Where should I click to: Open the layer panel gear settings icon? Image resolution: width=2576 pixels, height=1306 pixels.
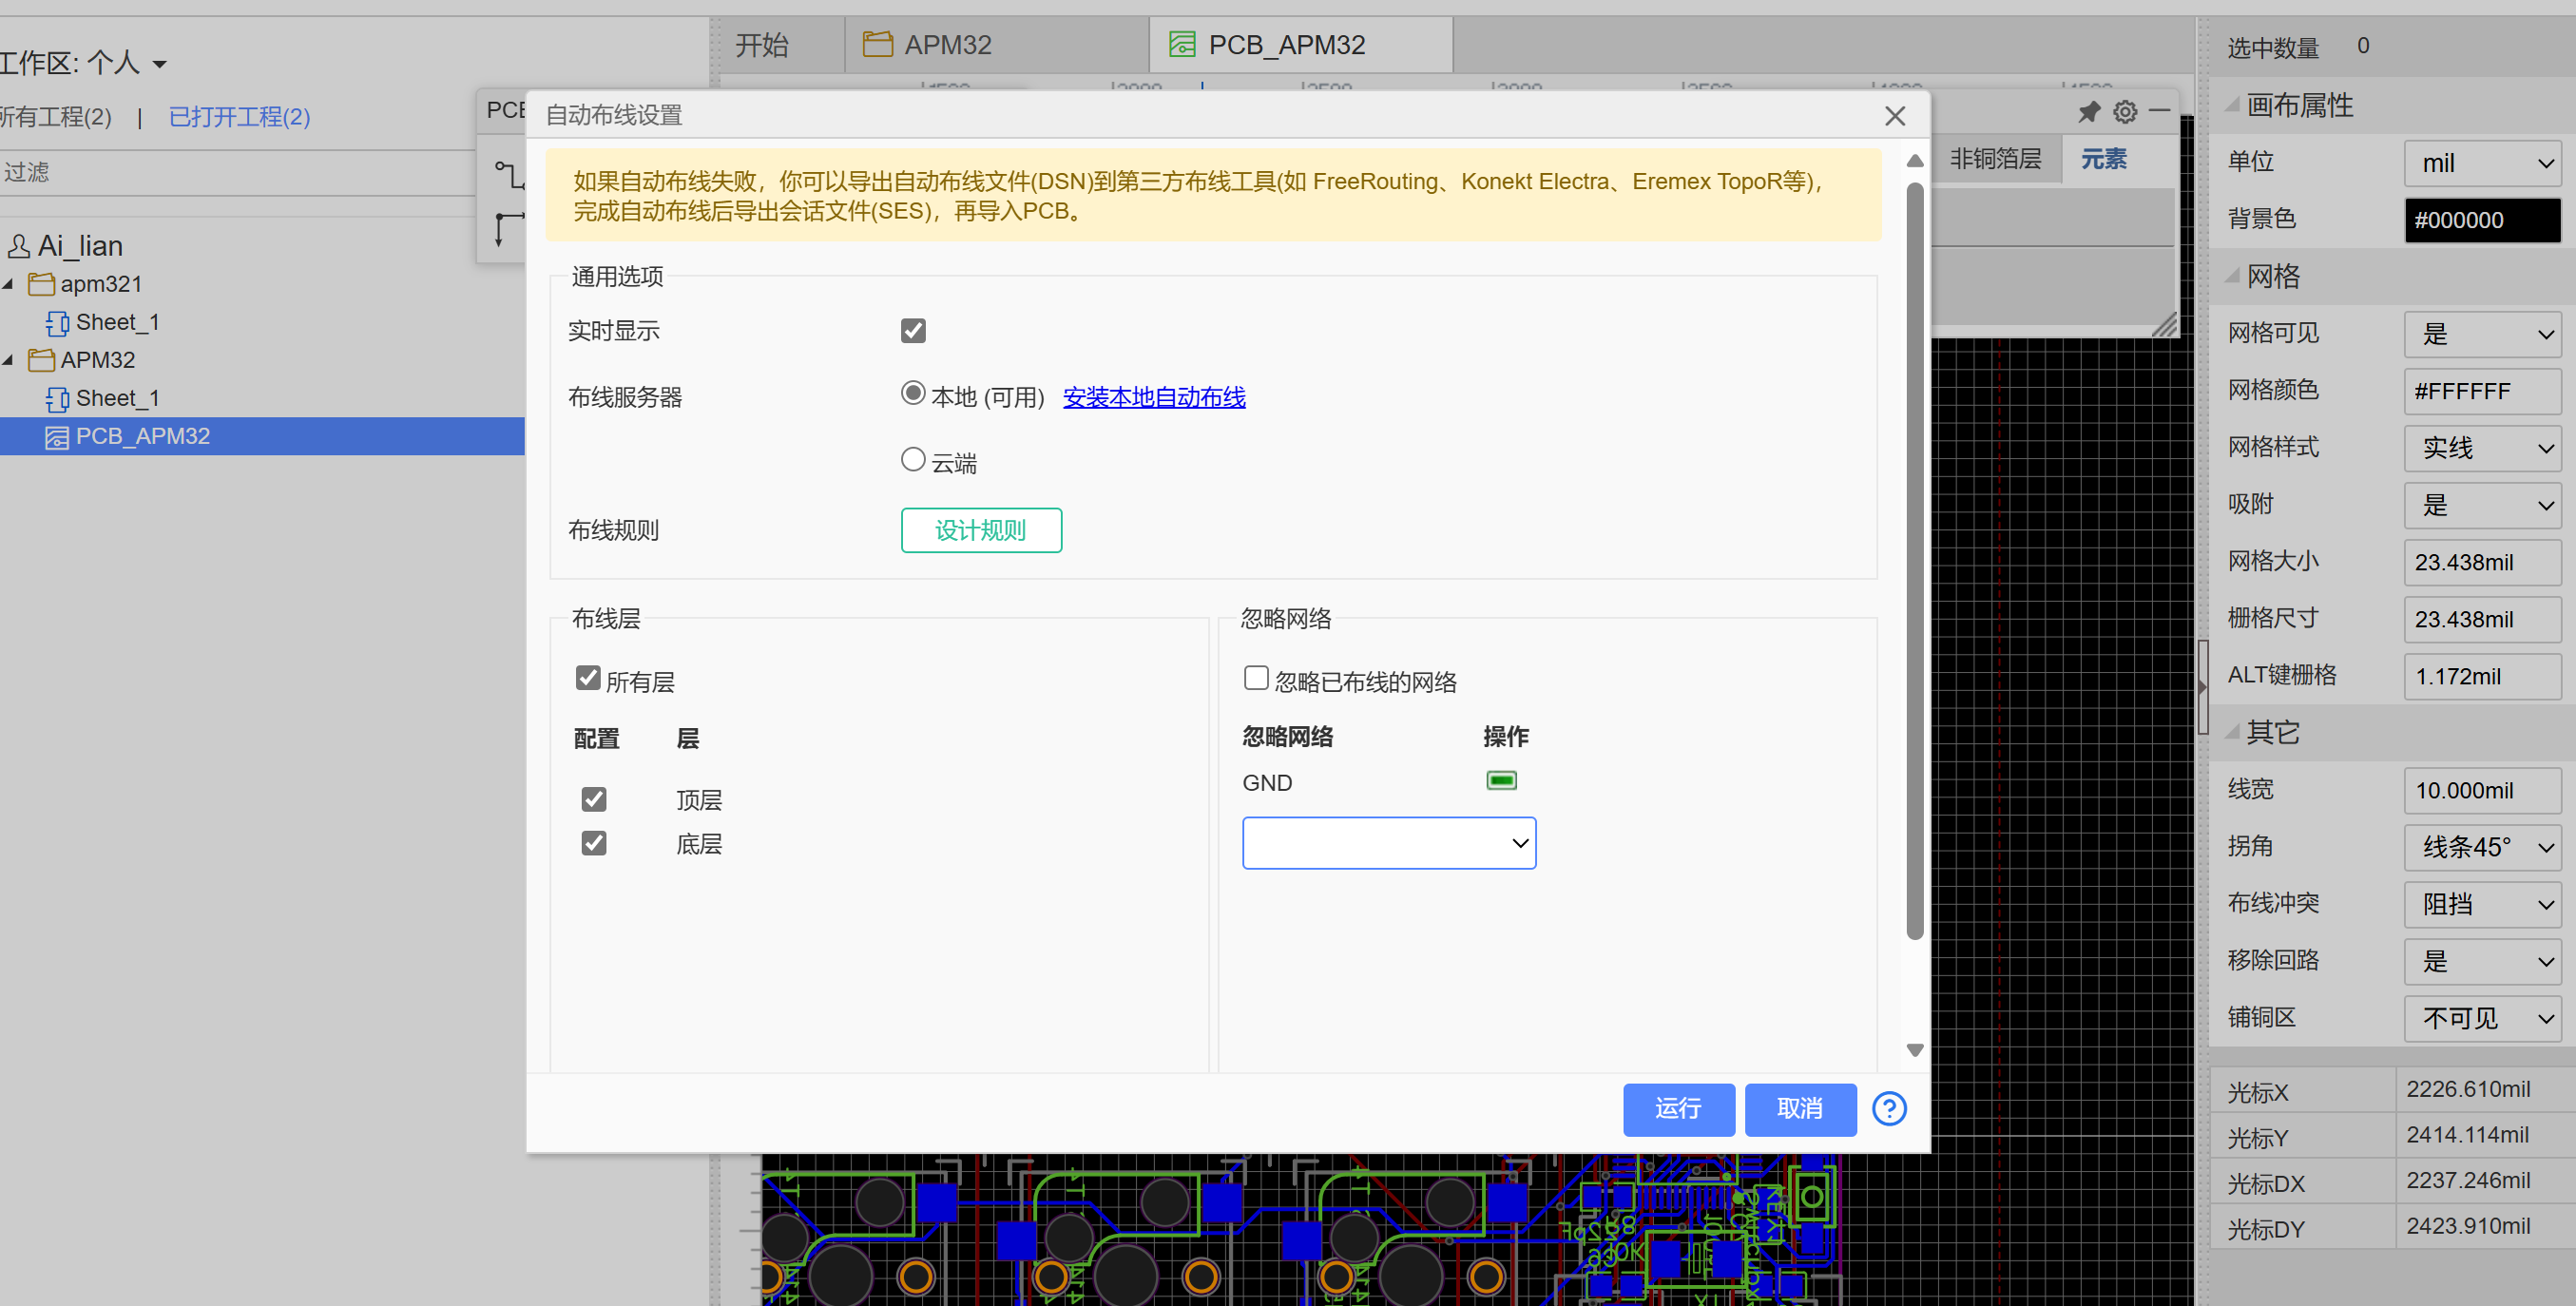tap(2125, 111)
